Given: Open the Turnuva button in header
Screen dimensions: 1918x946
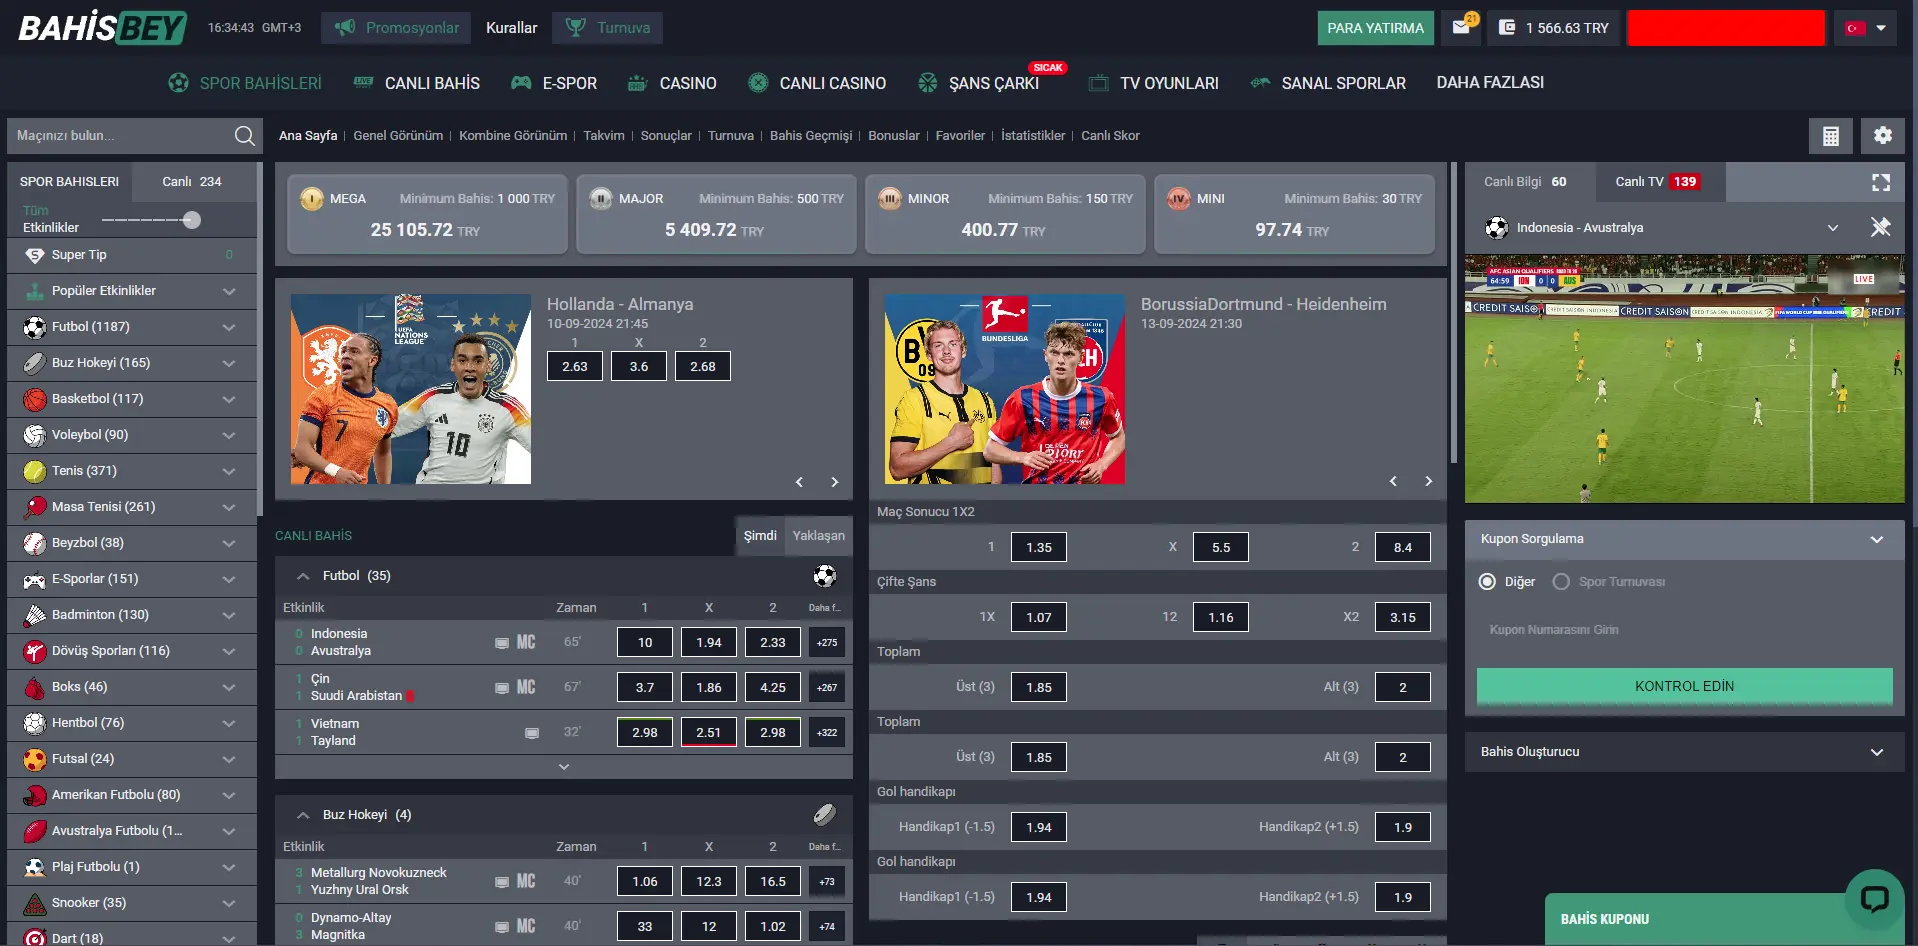Looking at the screenshot, I should click(x=607, y=28).
